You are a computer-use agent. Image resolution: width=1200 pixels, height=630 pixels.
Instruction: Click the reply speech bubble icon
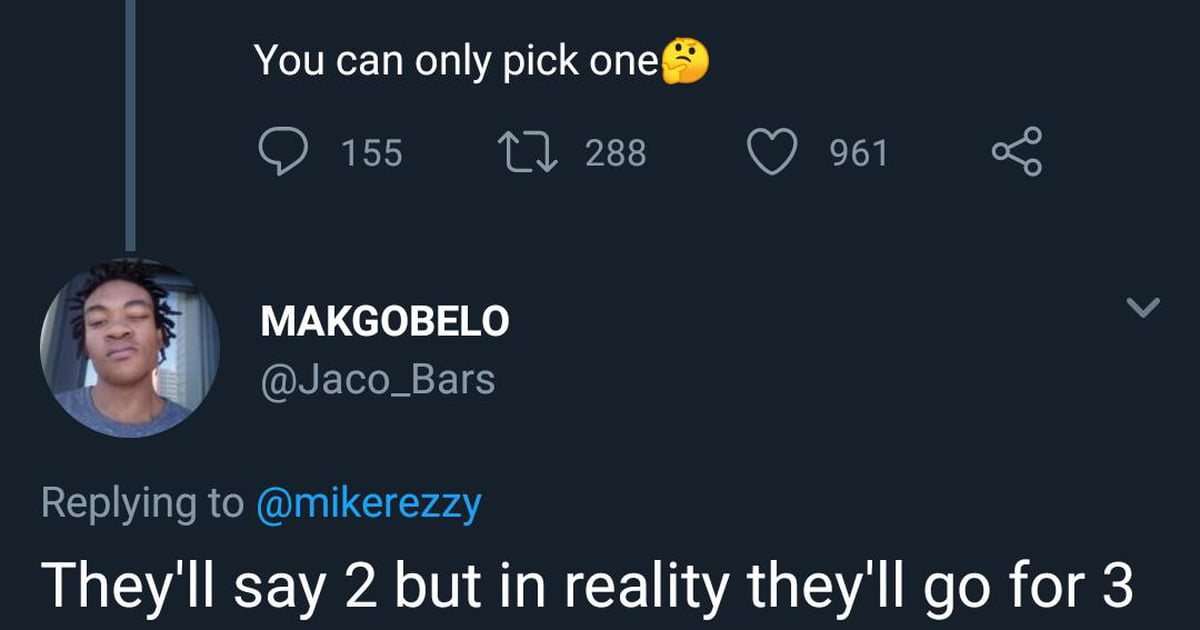coord(285,152)
